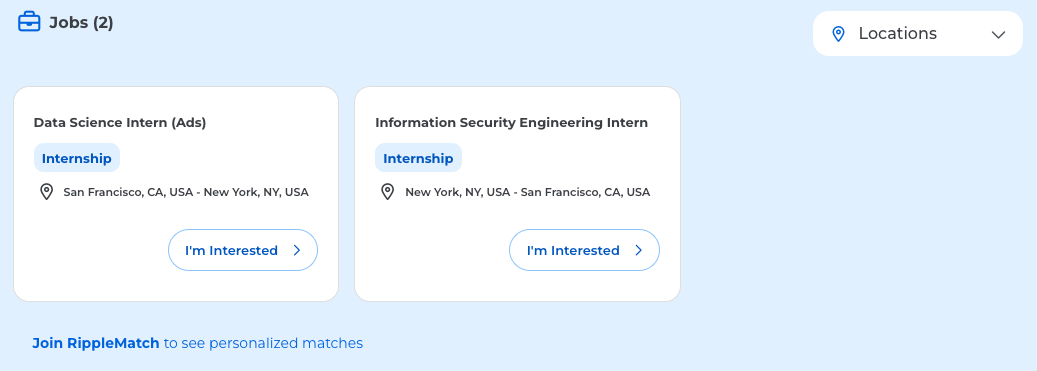The image size is (1037, 371).
Task: Select Internship tag on Information Security card
Action: click(x=418, y=158)
